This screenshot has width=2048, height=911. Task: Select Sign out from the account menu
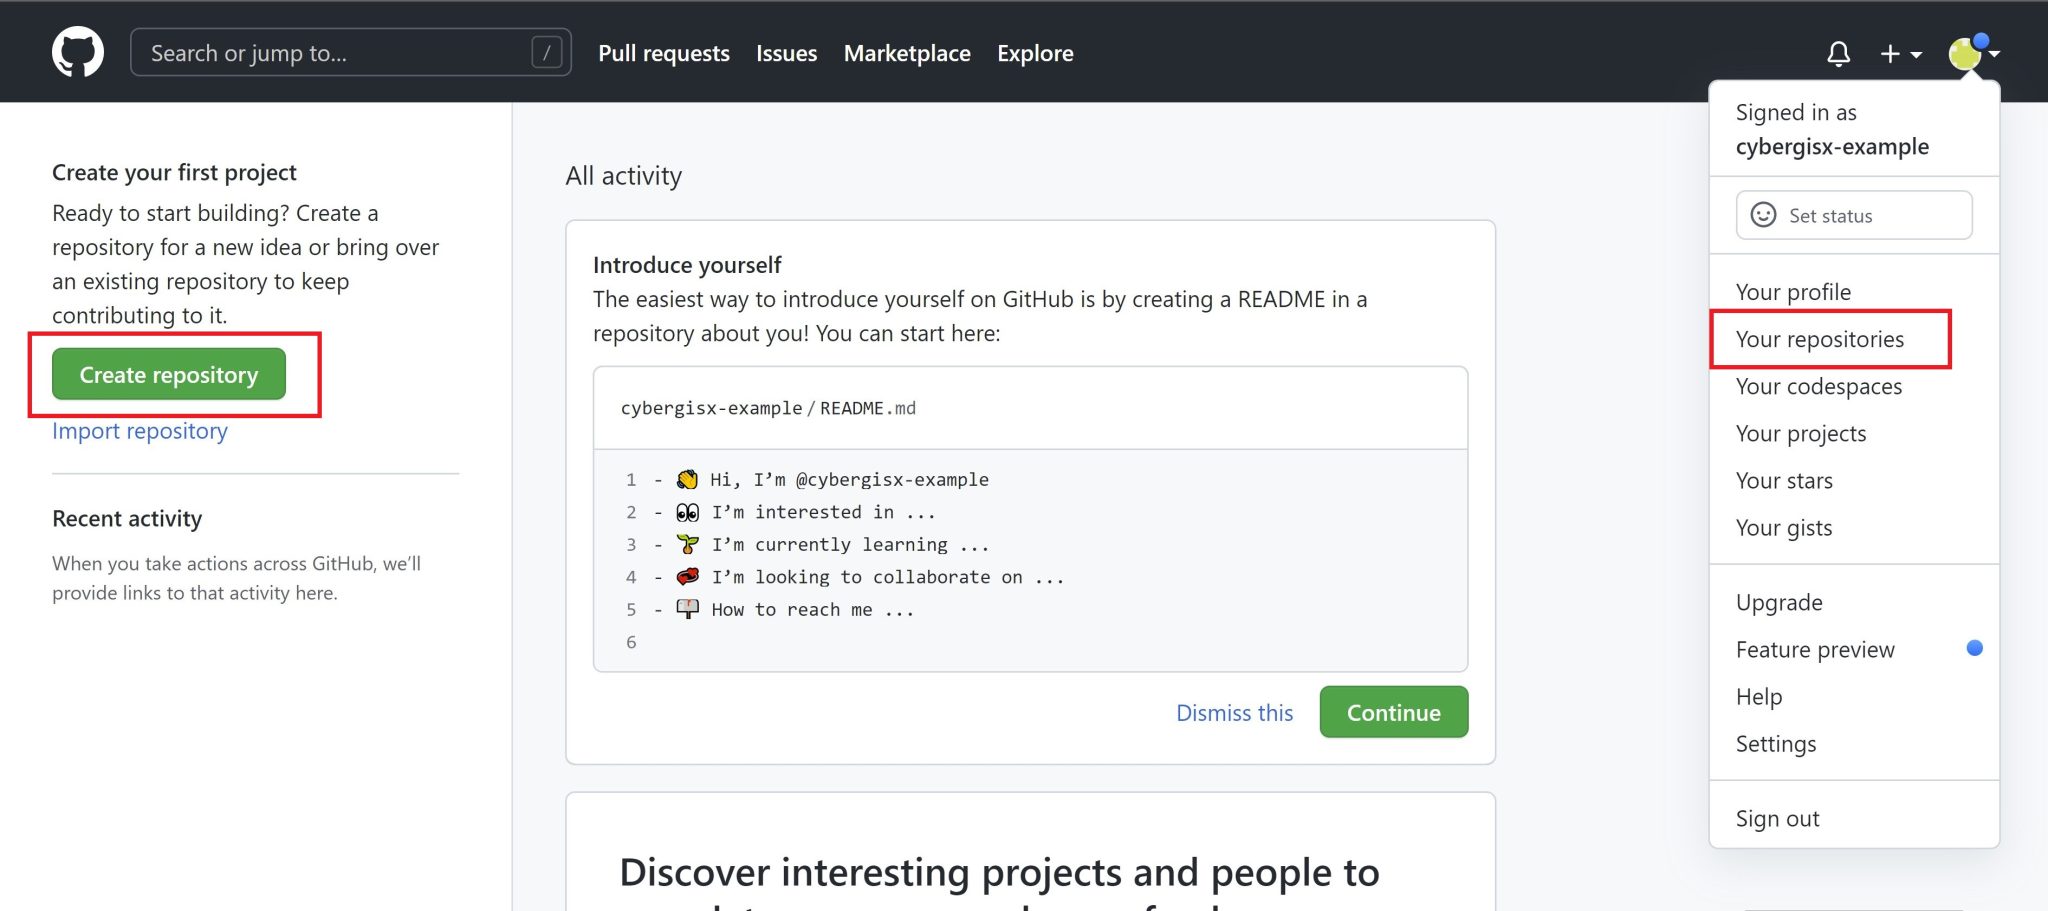1777,817
